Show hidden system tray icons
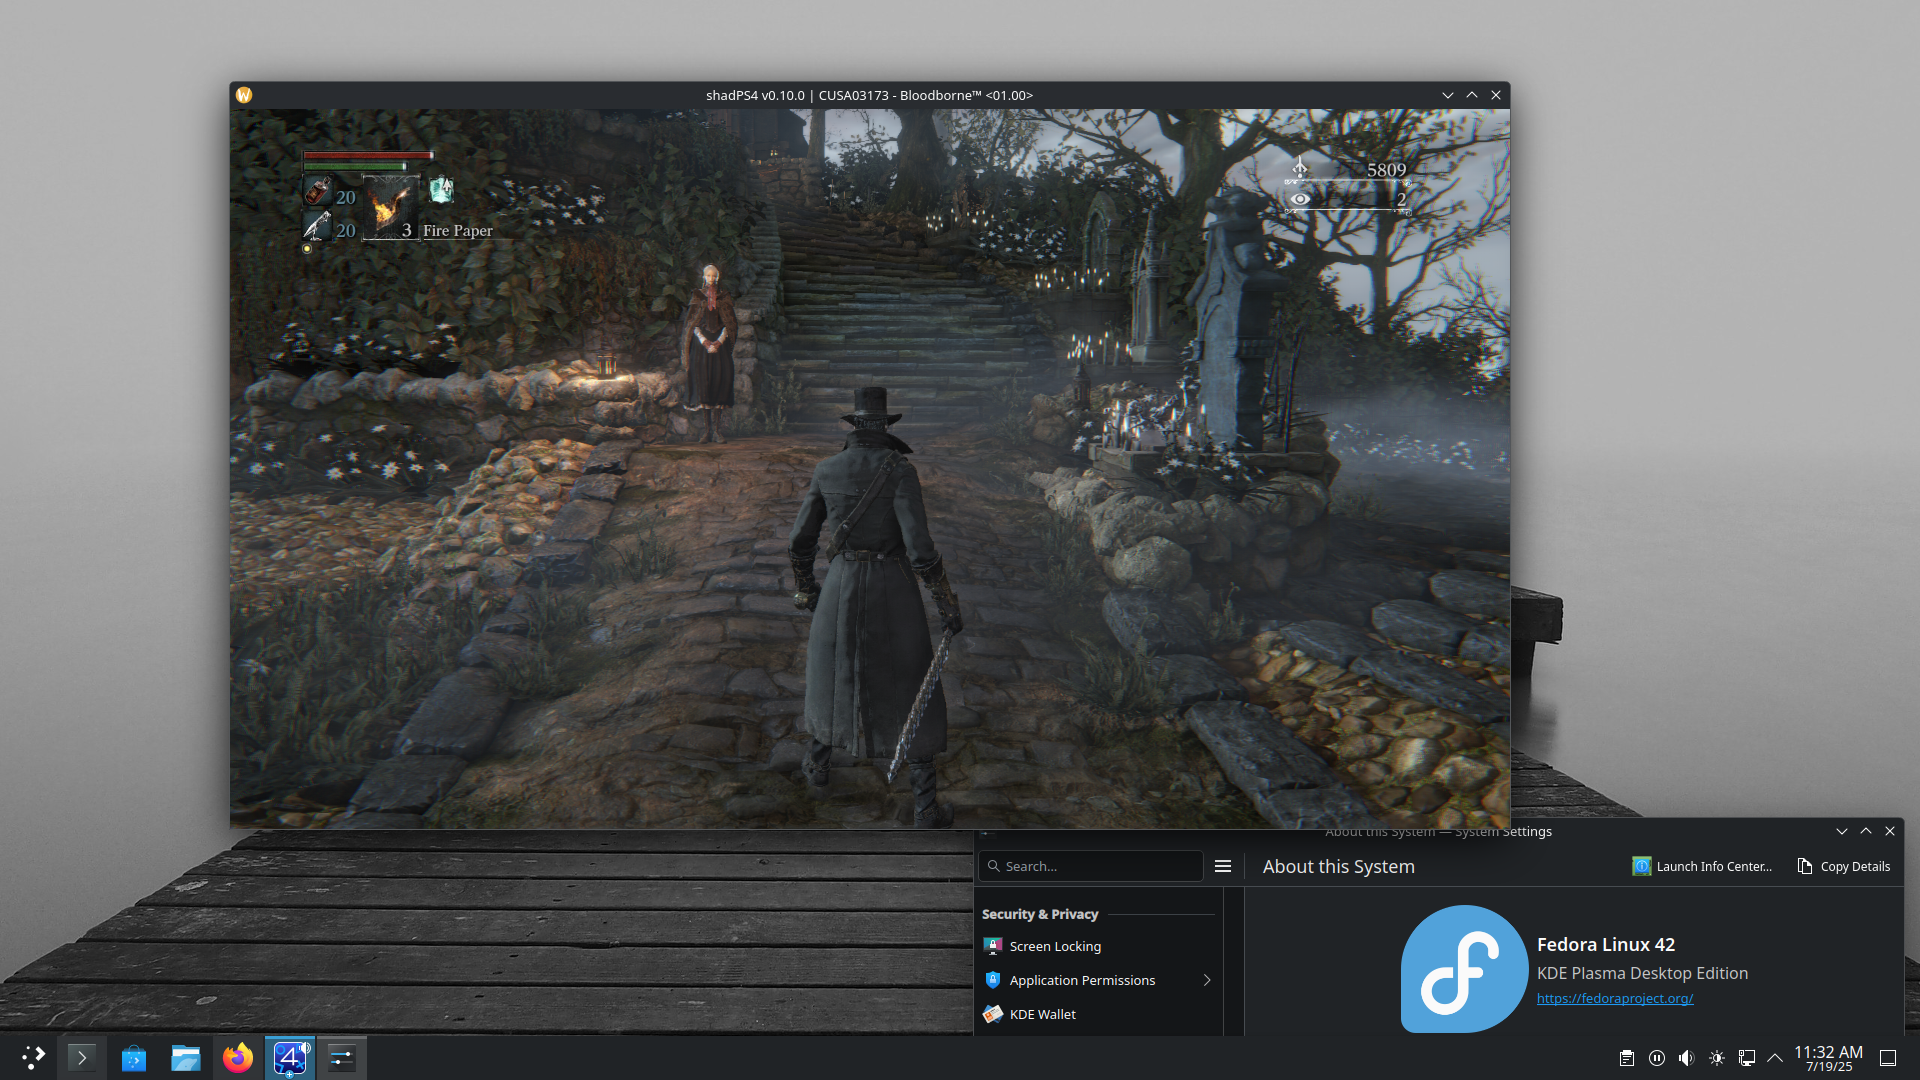Viewport: 1920px width, 1080px height. (x=1775, y=1058)
